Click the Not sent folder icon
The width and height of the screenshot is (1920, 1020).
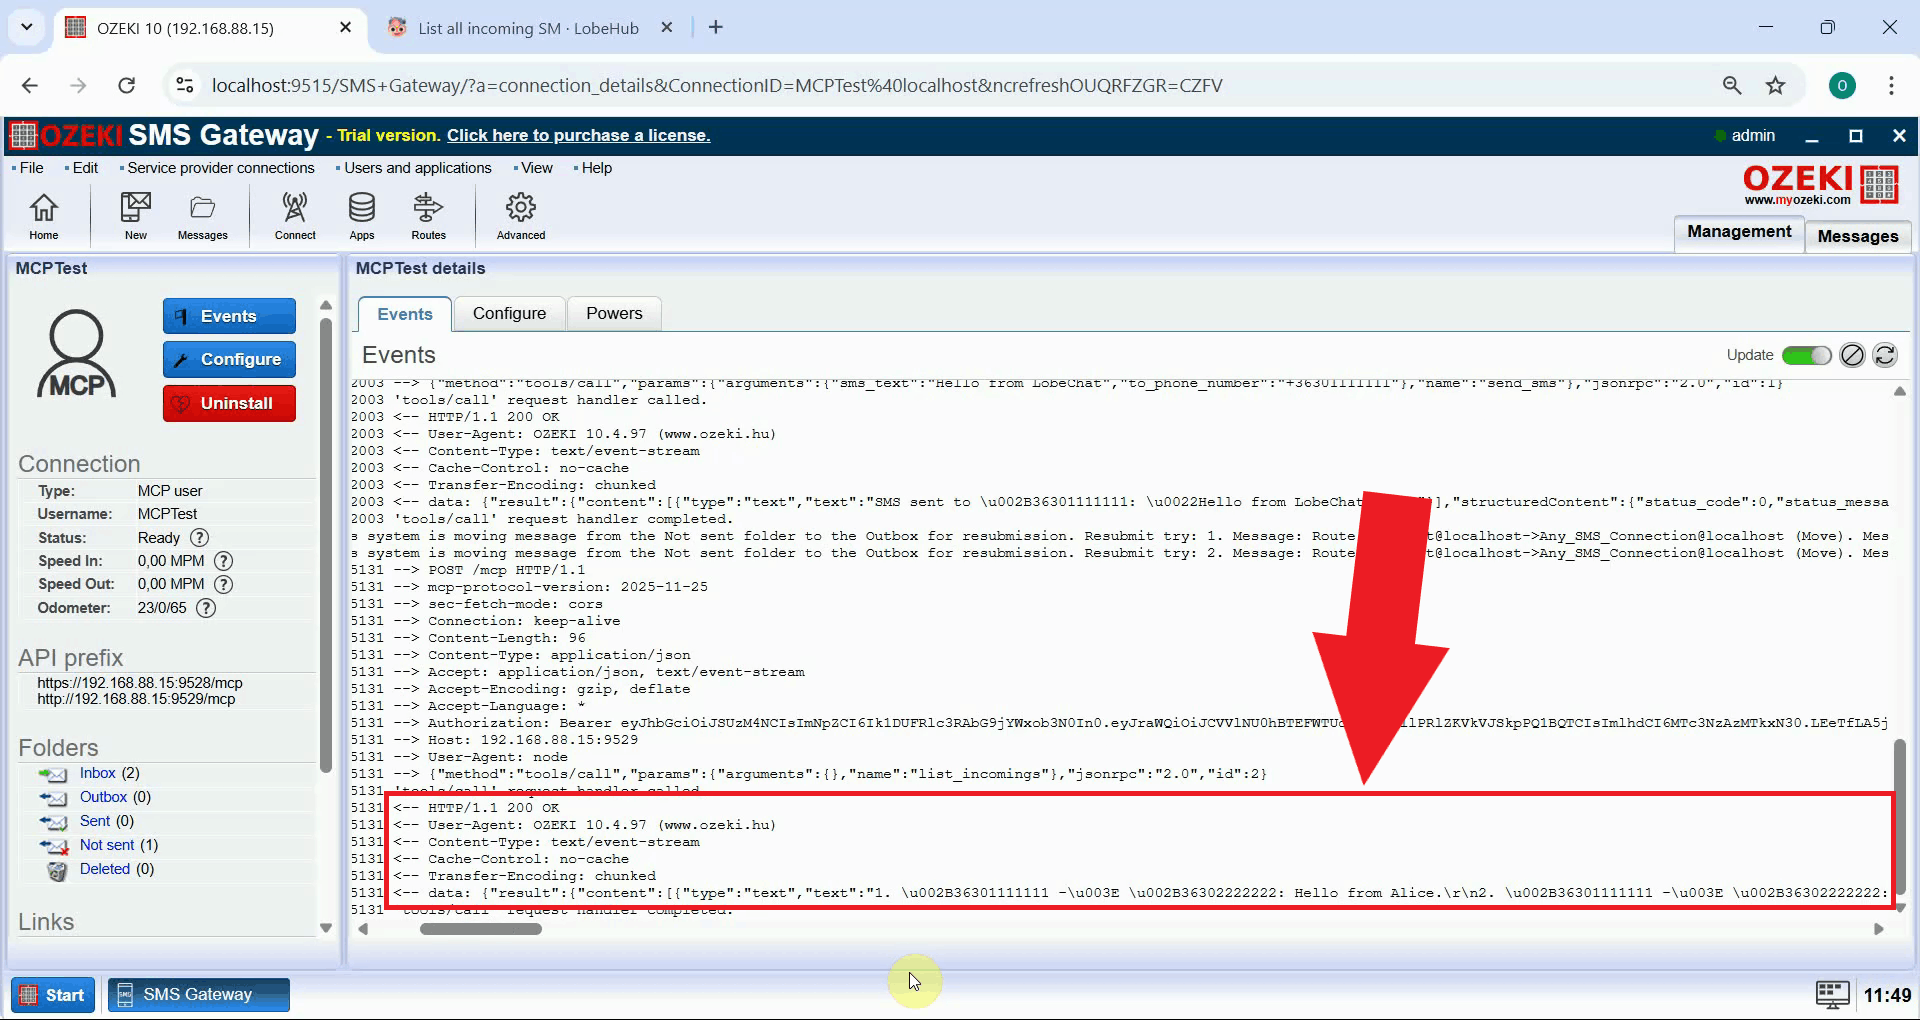click(x=53, y=846)
